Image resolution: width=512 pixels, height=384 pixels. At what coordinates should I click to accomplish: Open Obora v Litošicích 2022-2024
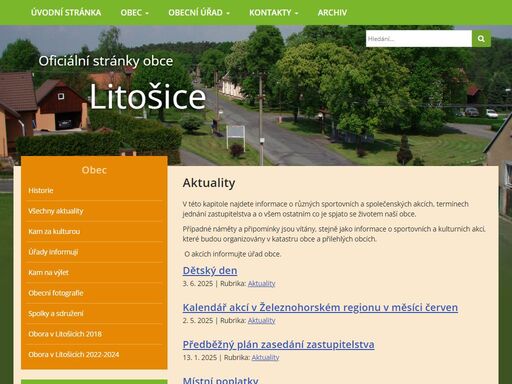(74, 354)
